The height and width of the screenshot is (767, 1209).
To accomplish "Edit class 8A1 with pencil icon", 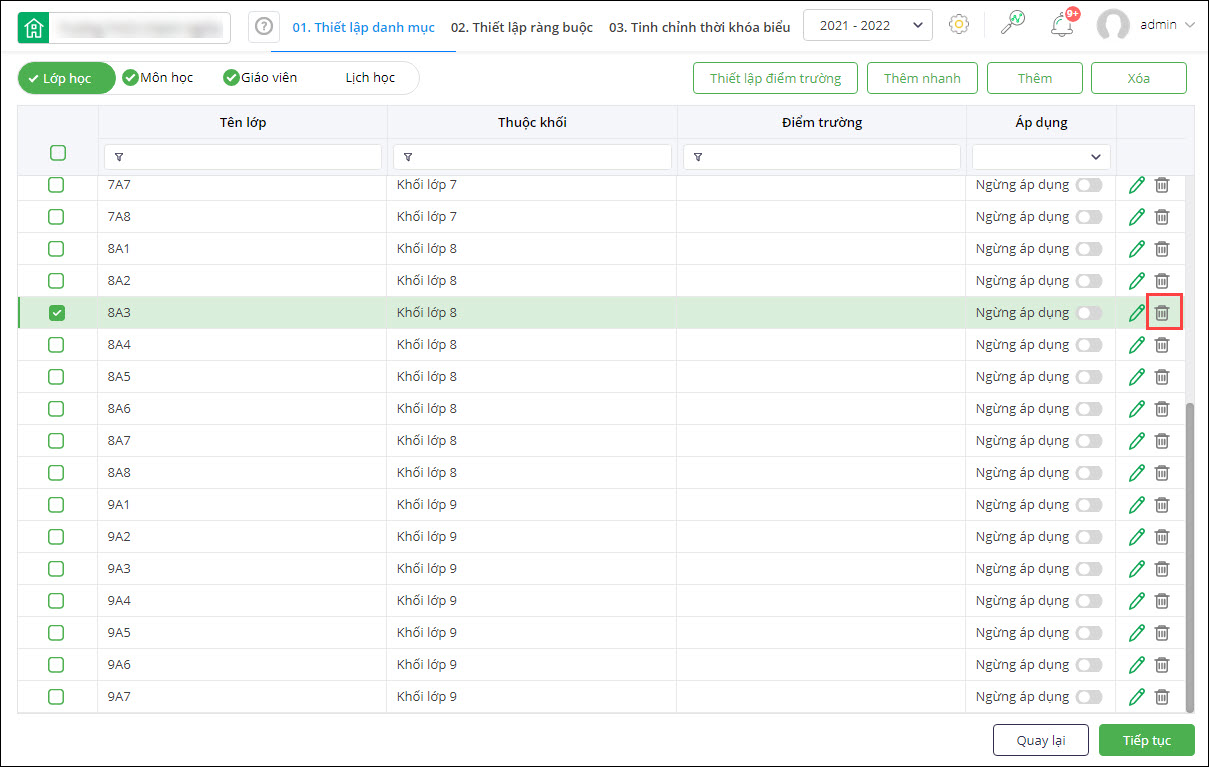I will [x=1136, y=249].
